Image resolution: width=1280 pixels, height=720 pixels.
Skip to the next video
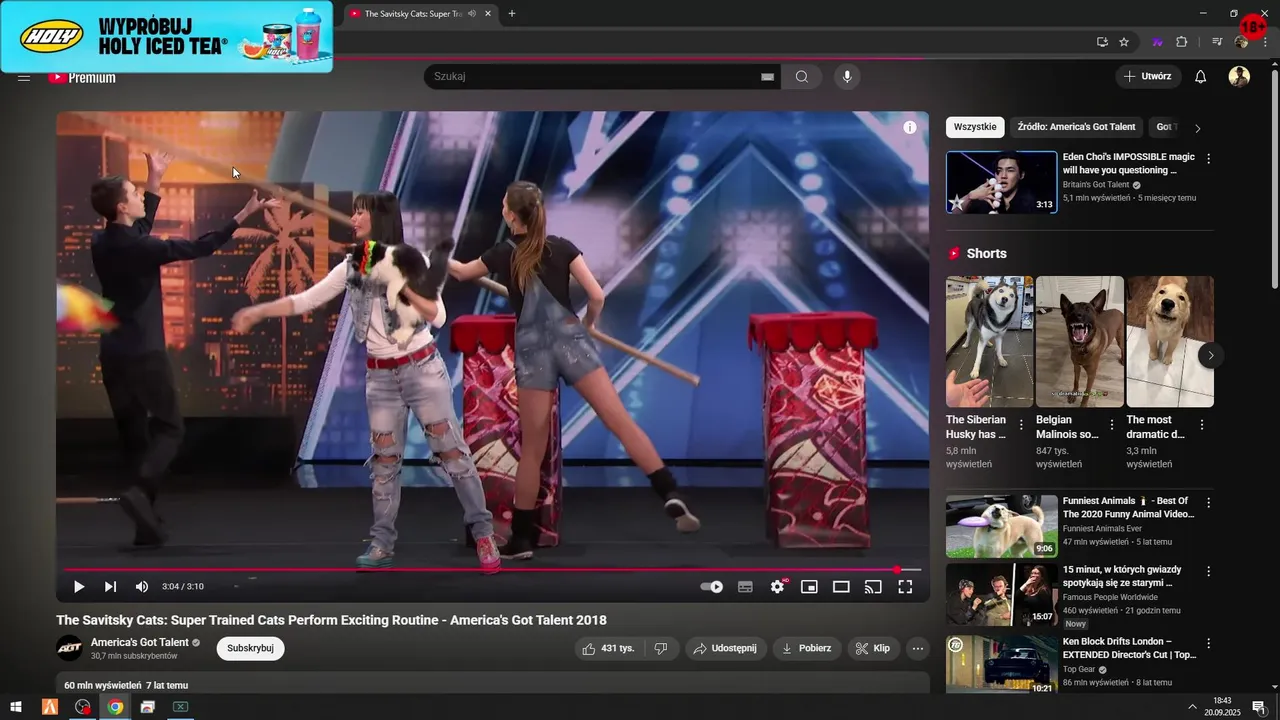coord(110,587)
